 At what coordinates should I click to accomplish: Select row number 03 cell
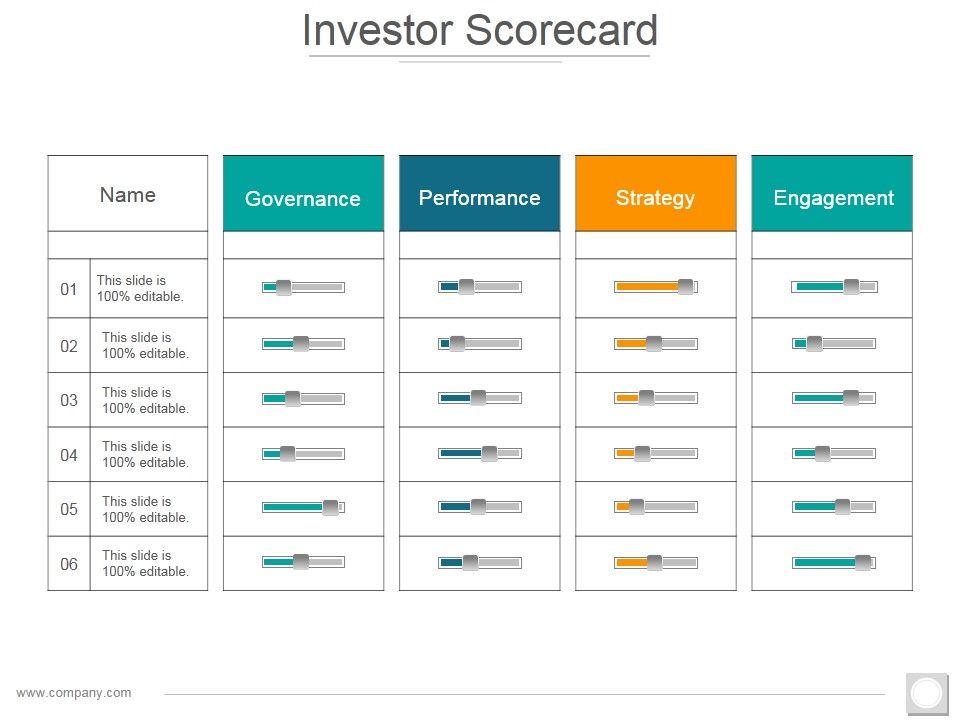click(69, 400)
